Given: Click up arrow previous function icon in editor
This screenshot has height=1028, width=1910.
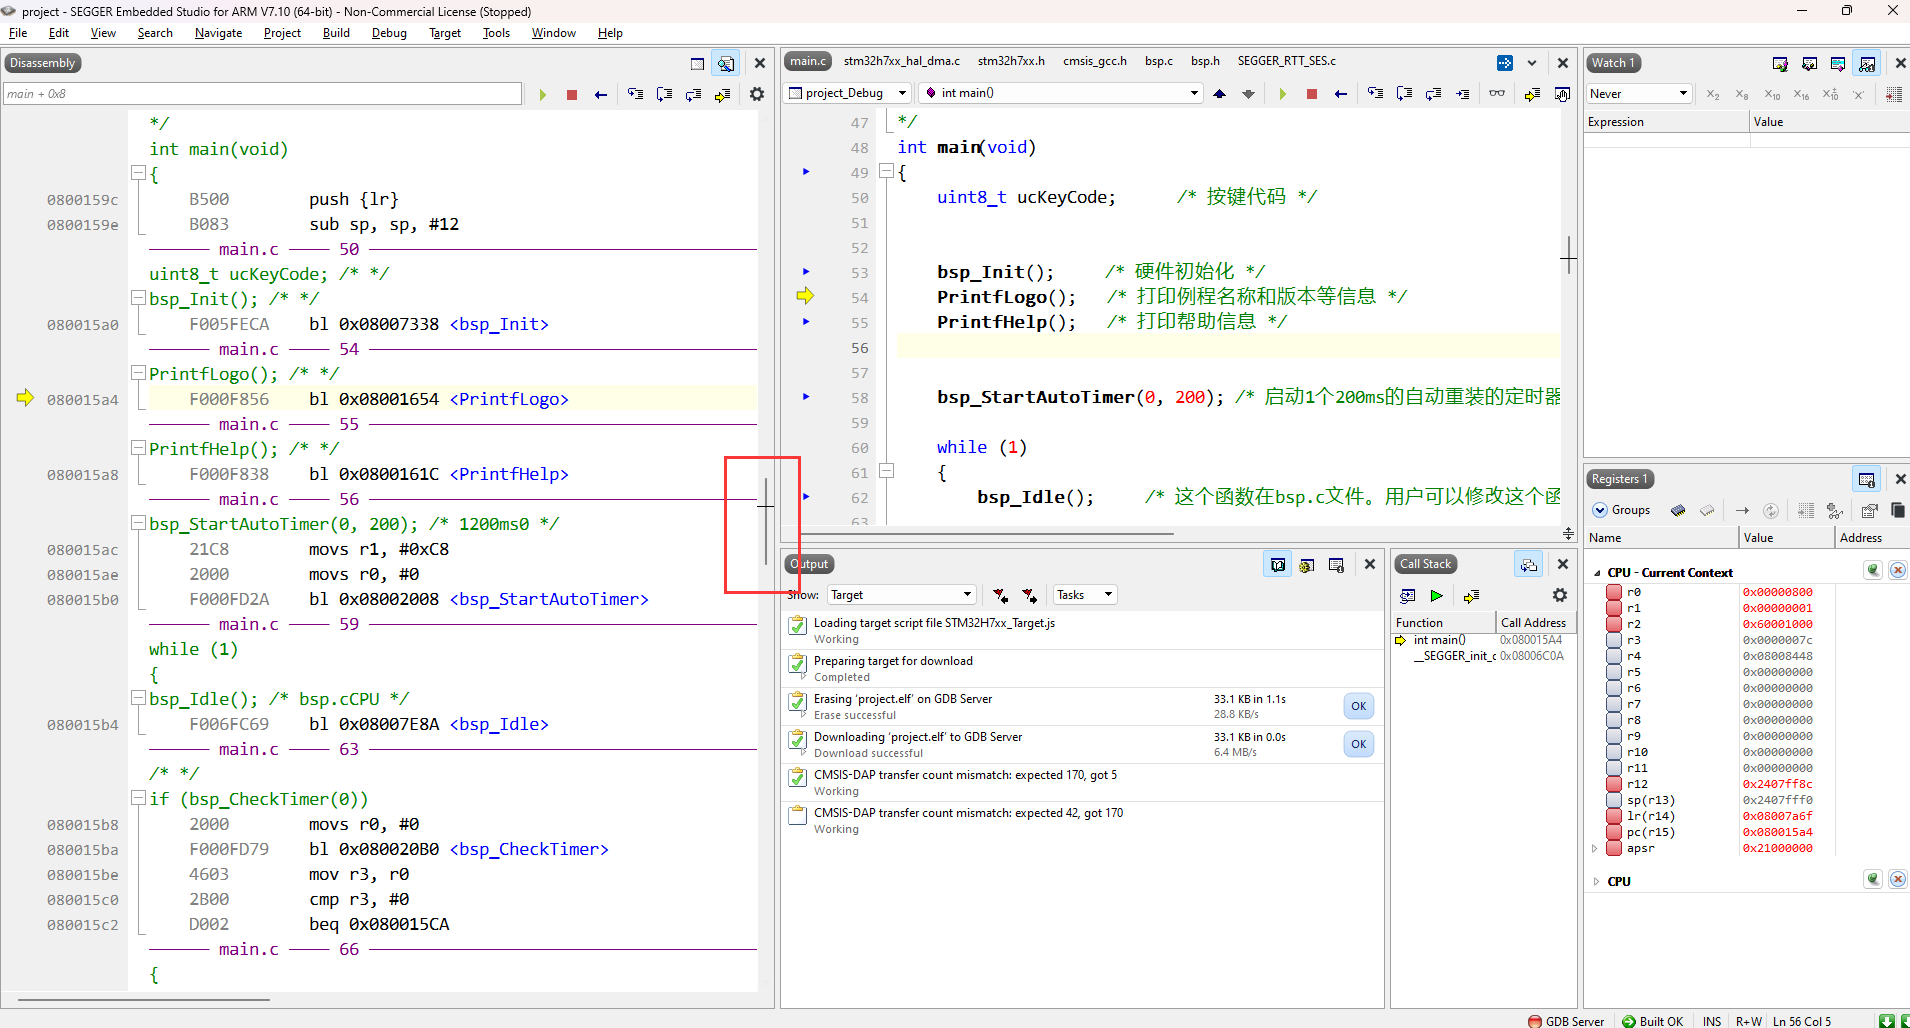Looking at the screenshot, I should [1219, 93].
